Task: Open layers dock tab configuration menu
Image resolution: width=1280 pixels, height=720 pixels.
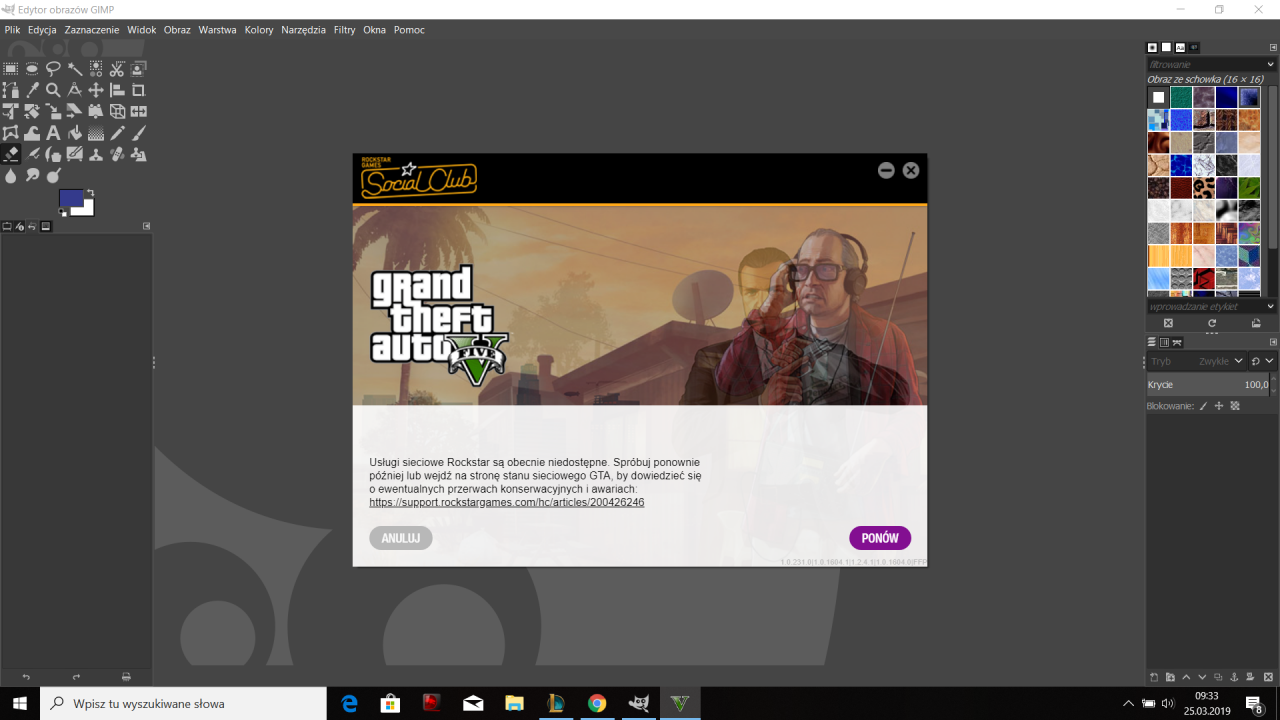Action: click(x=1273, y=342)
